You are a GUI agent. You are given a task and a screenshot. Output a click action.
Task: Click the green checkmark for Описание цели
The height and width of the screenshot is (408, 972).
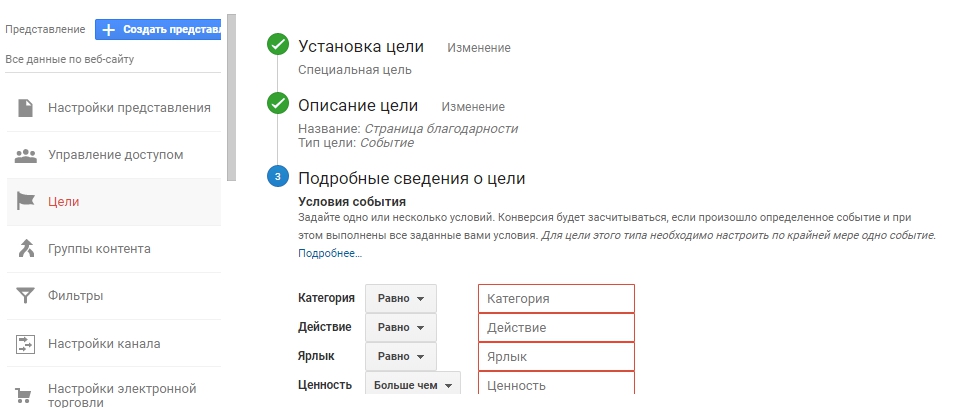(x=277, y=106)
